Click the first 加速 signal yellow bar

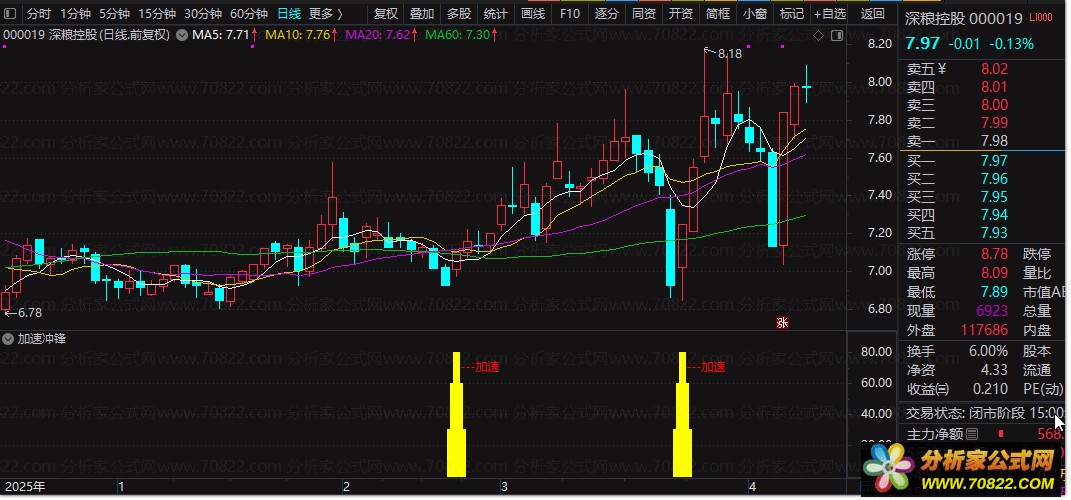coord(456,415)
